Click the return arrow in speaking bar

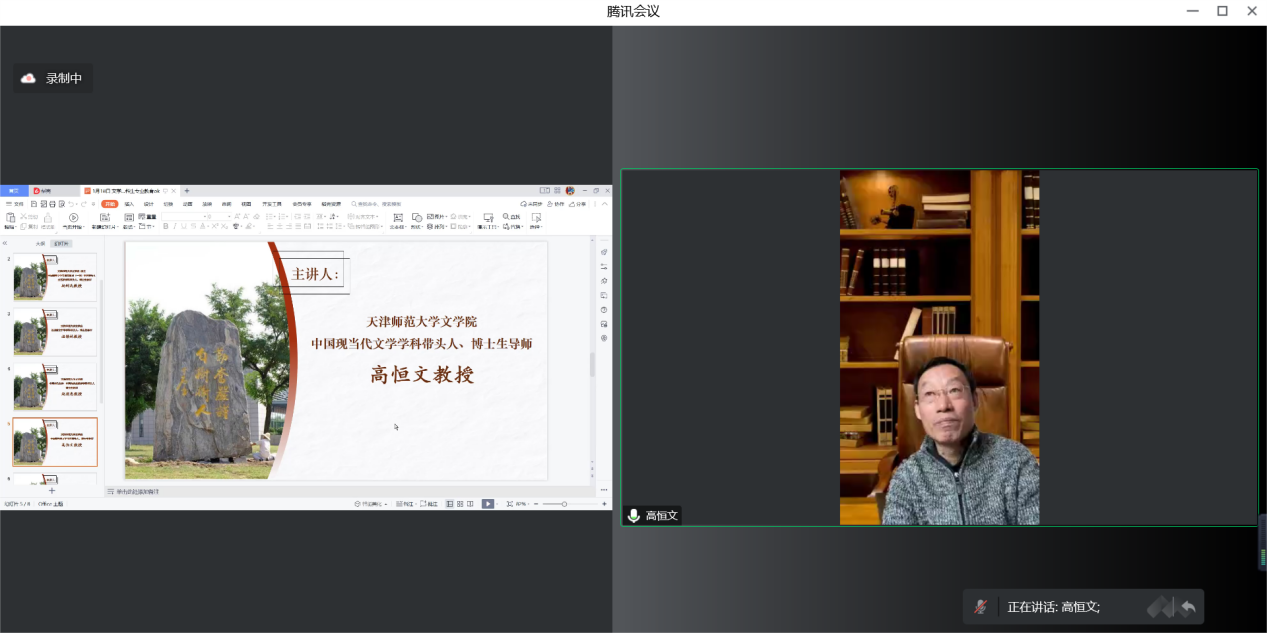point(1188,607)
